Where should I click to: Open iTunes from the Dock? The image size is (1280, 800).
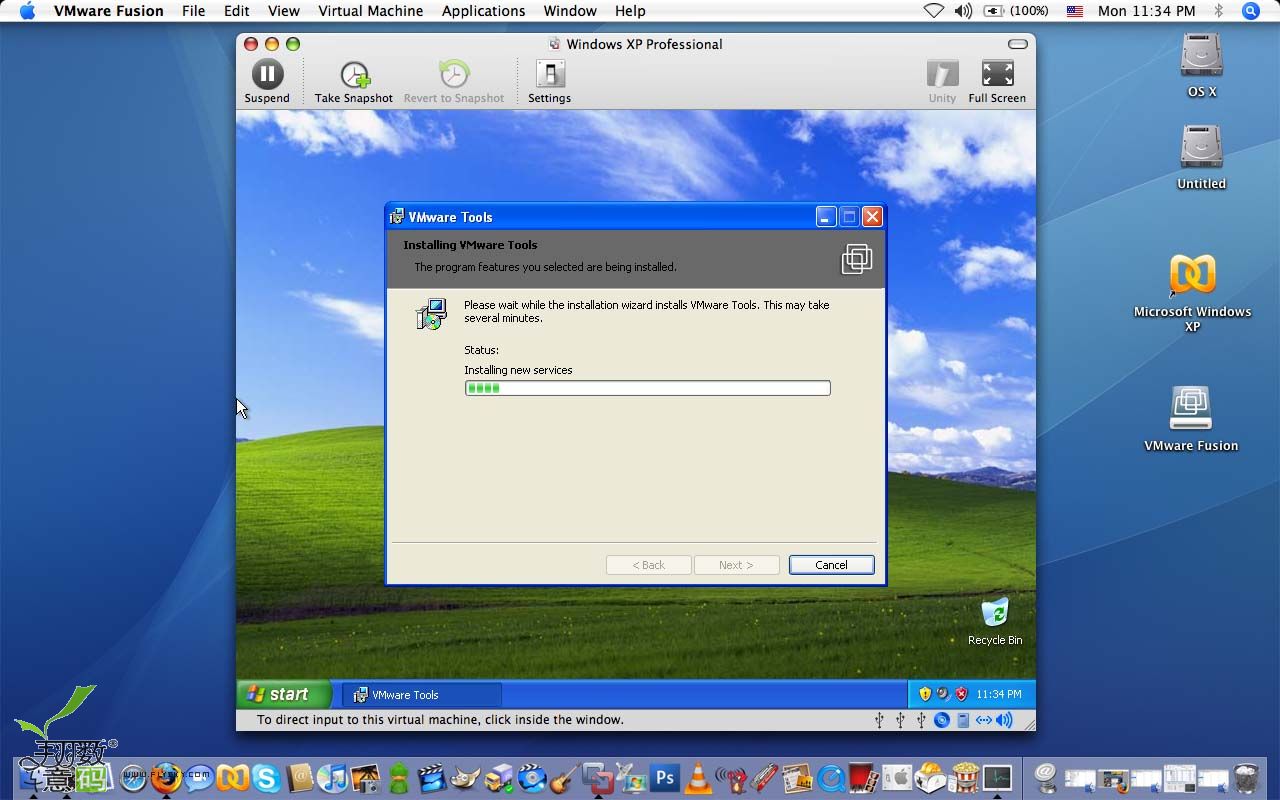click(x=332, y=777)
